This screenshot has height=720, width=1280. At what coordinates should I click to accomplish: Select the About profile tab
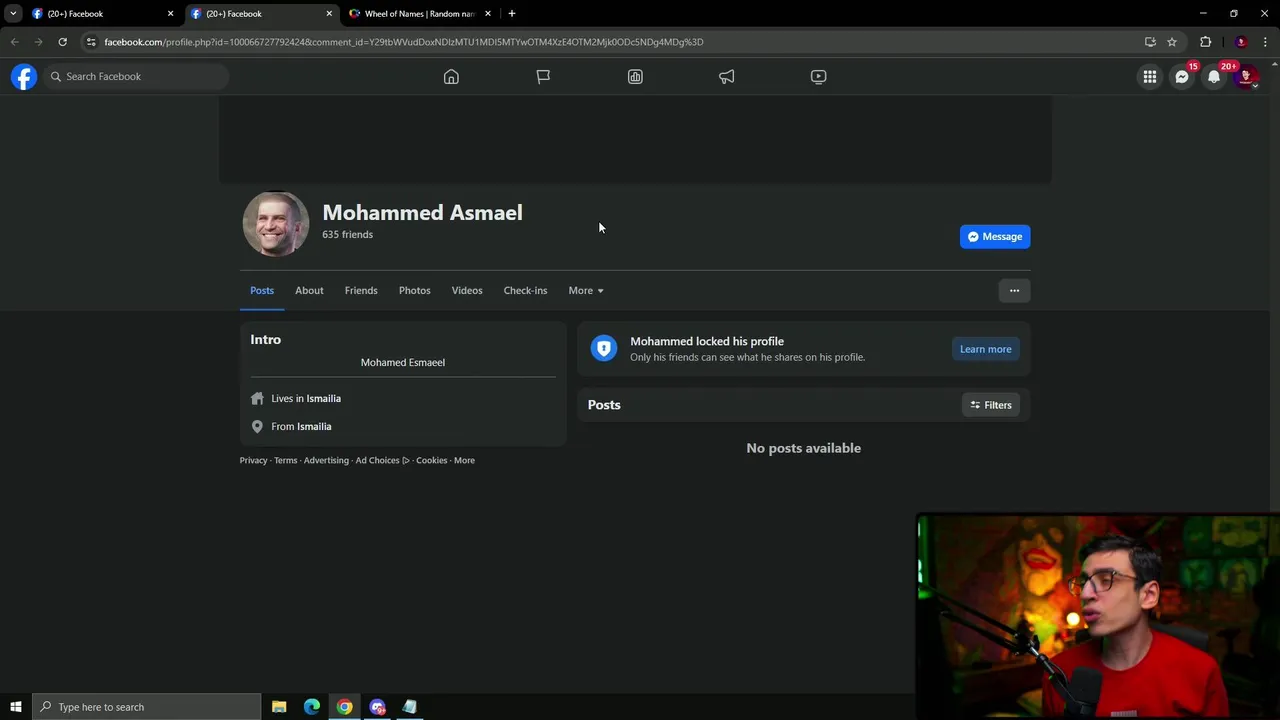click(309, 290)
